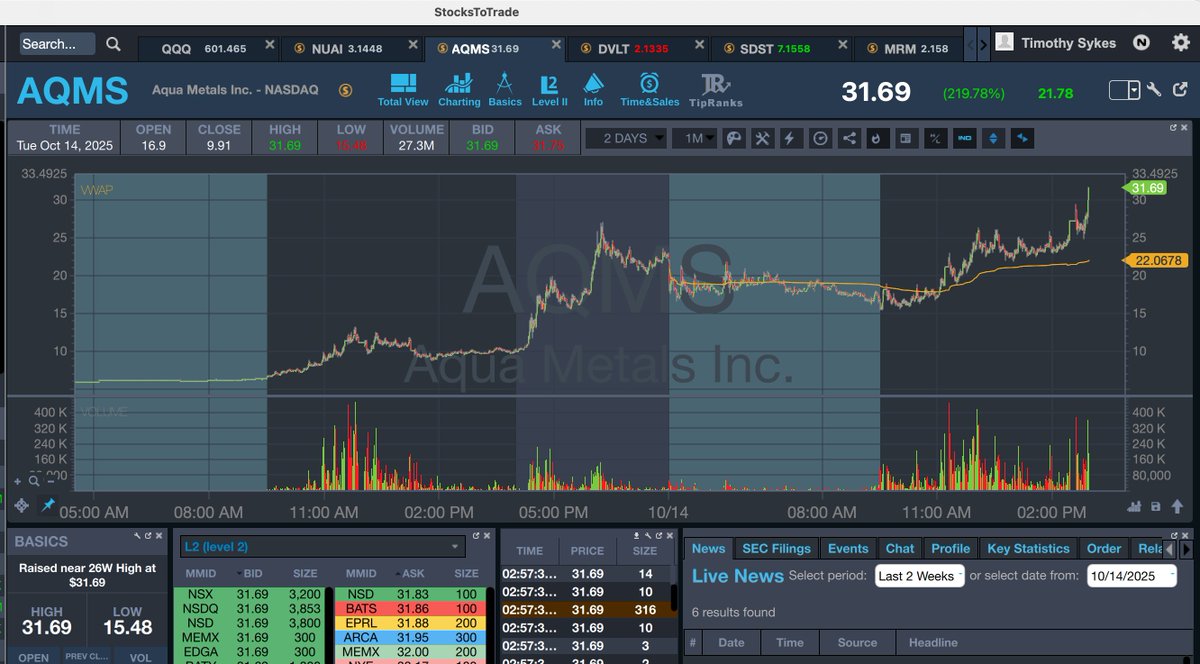Open the Profile tab
The image size is (1200, 664).
click(950, 548)
